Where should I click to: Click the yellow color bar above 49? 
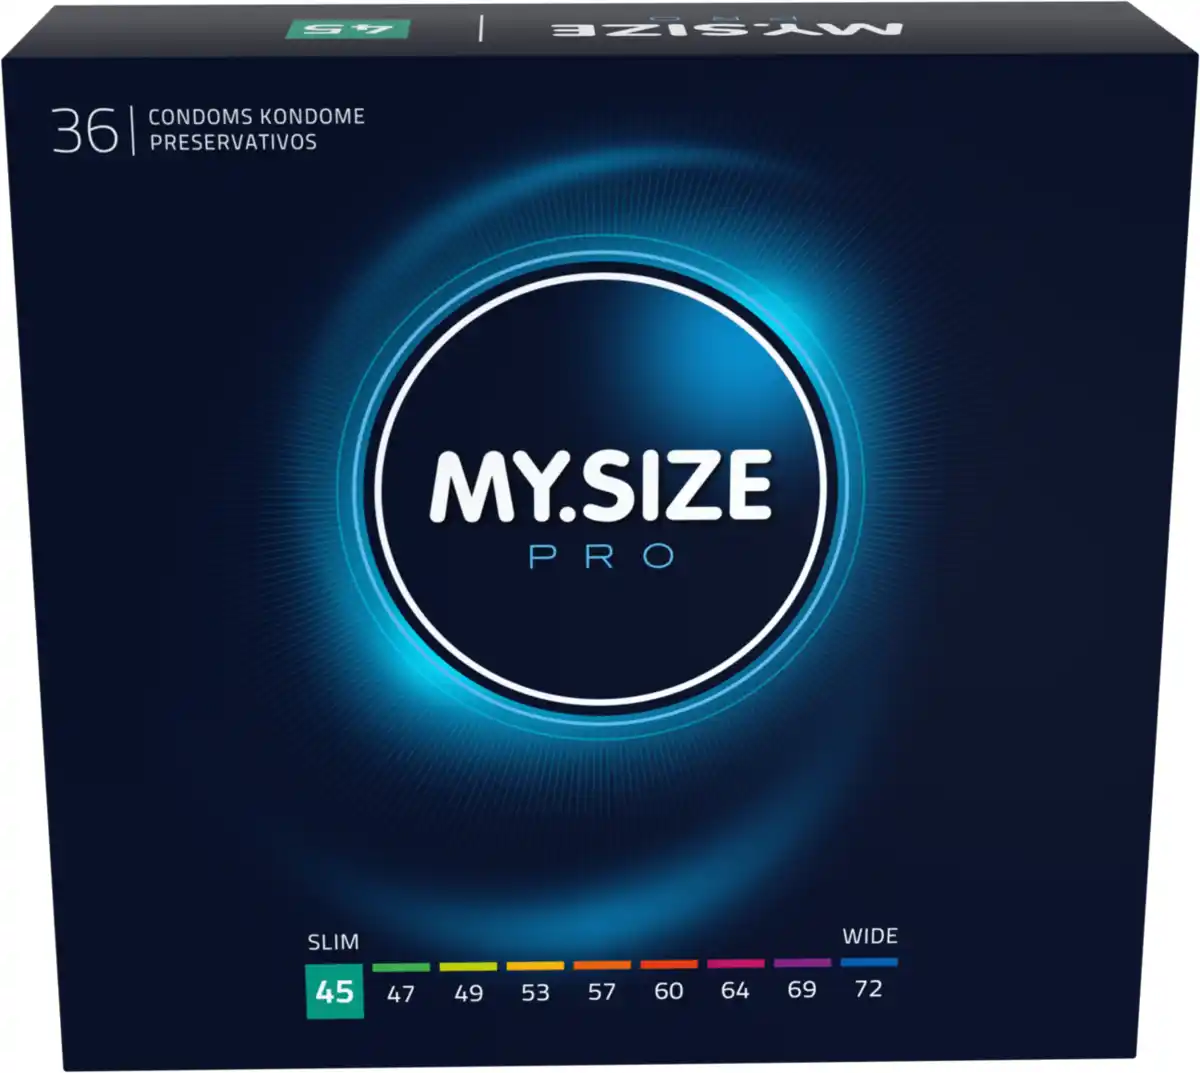[x=468, y=967]
